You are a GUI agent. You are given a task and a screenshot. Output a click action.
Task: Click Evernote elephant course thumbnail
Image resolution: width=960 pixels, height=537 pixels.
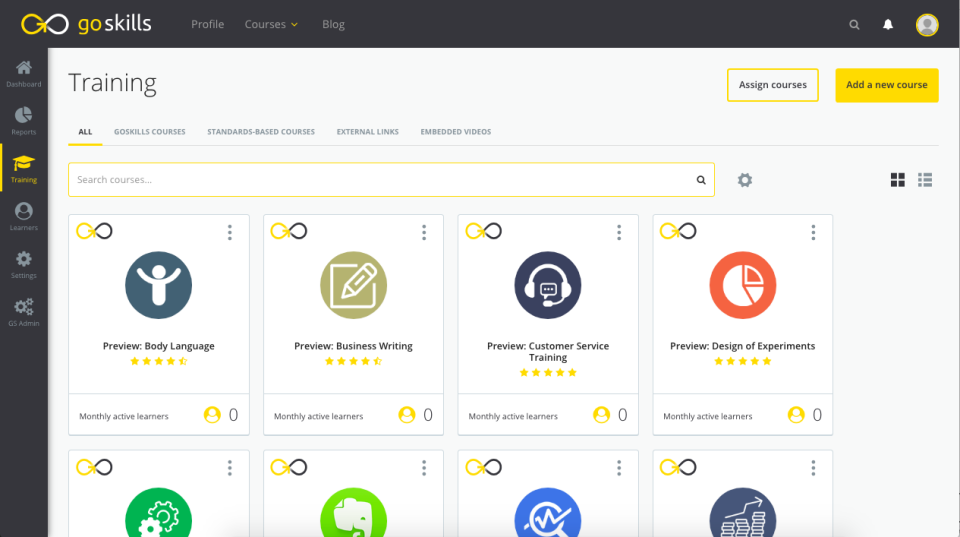(353, 514)
